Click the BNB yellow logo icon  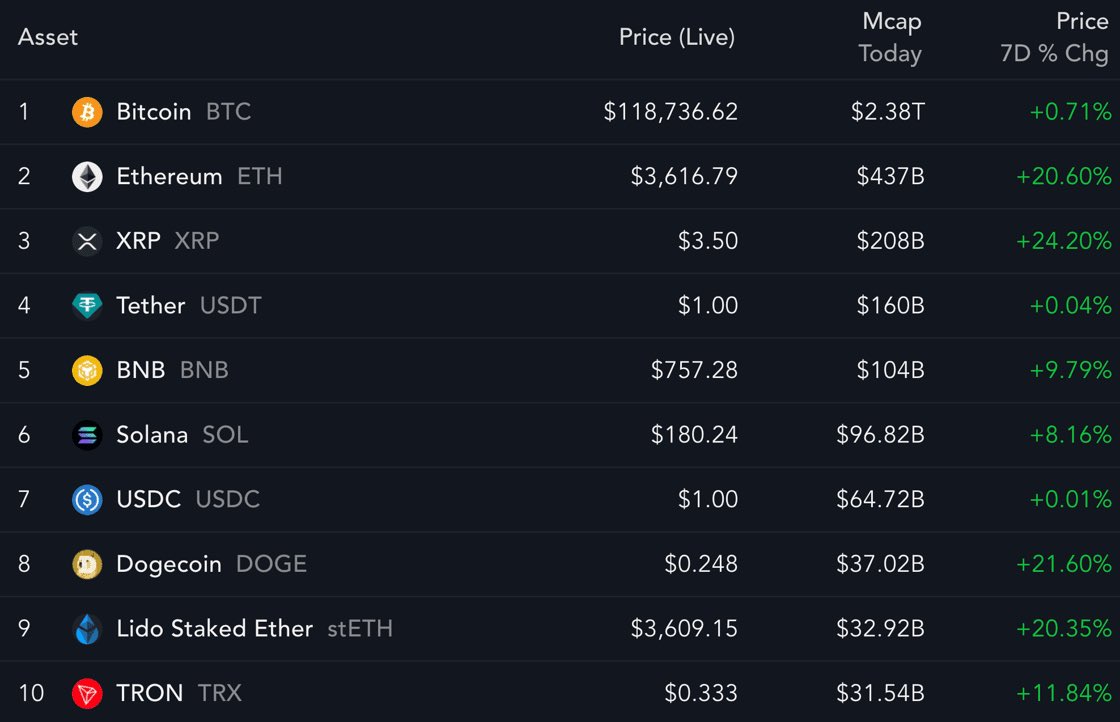(x=87, y=370)
